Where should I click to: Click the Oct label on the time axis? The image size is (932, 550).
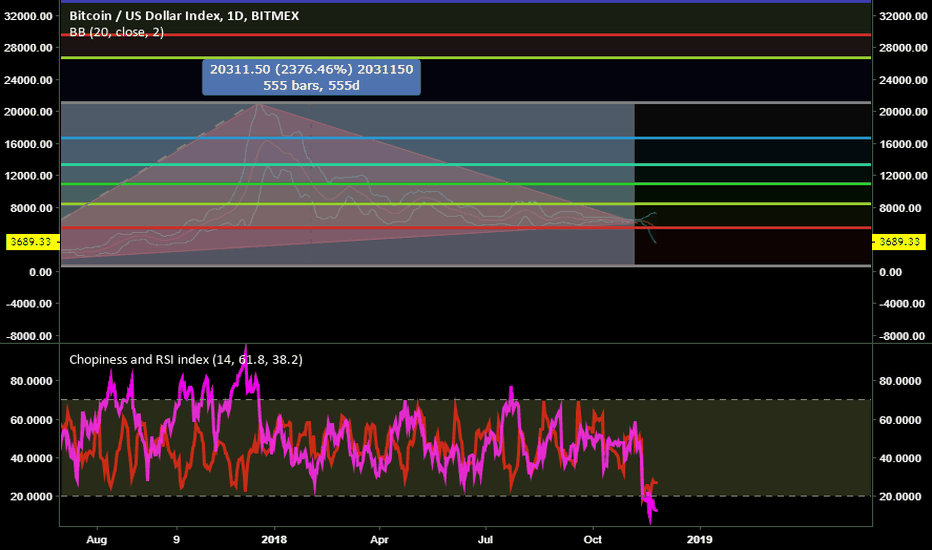(593, 540)
